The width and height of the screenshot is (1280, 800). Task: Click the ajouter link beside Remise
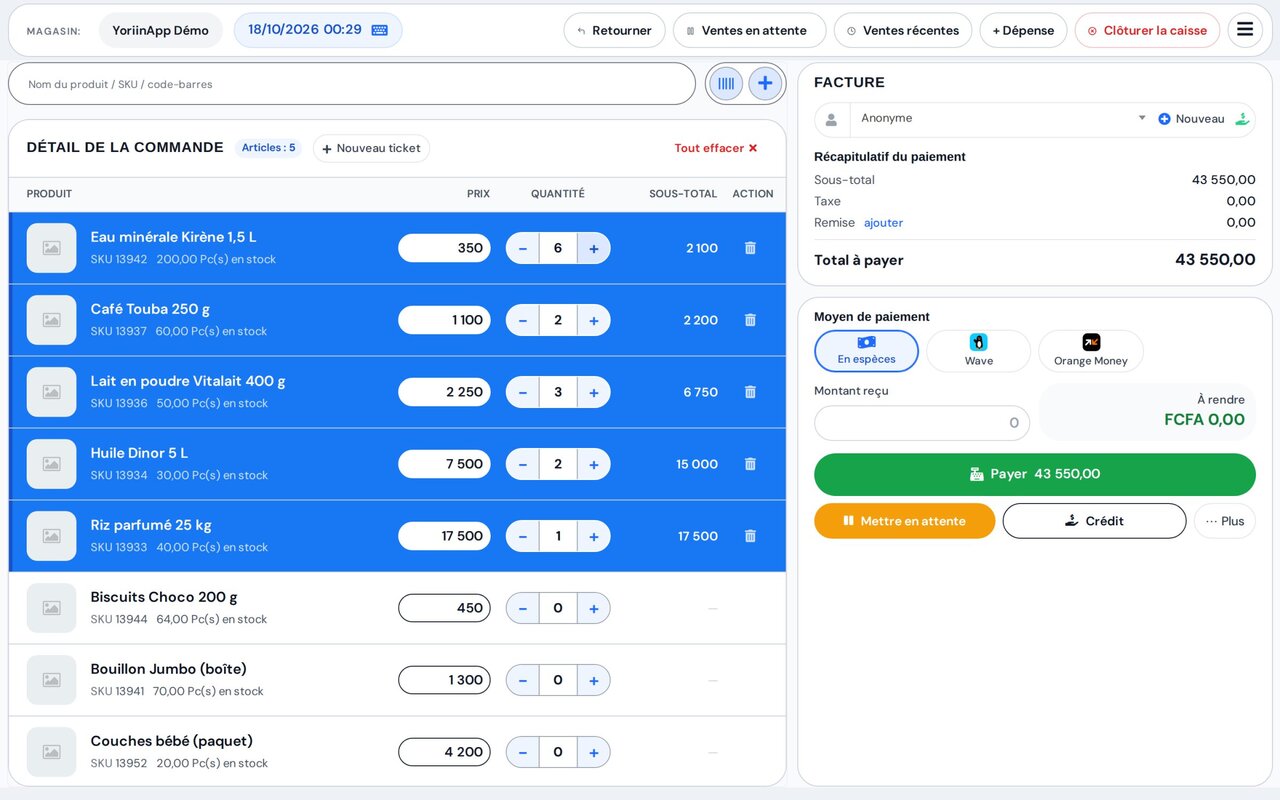pos(883,223)
